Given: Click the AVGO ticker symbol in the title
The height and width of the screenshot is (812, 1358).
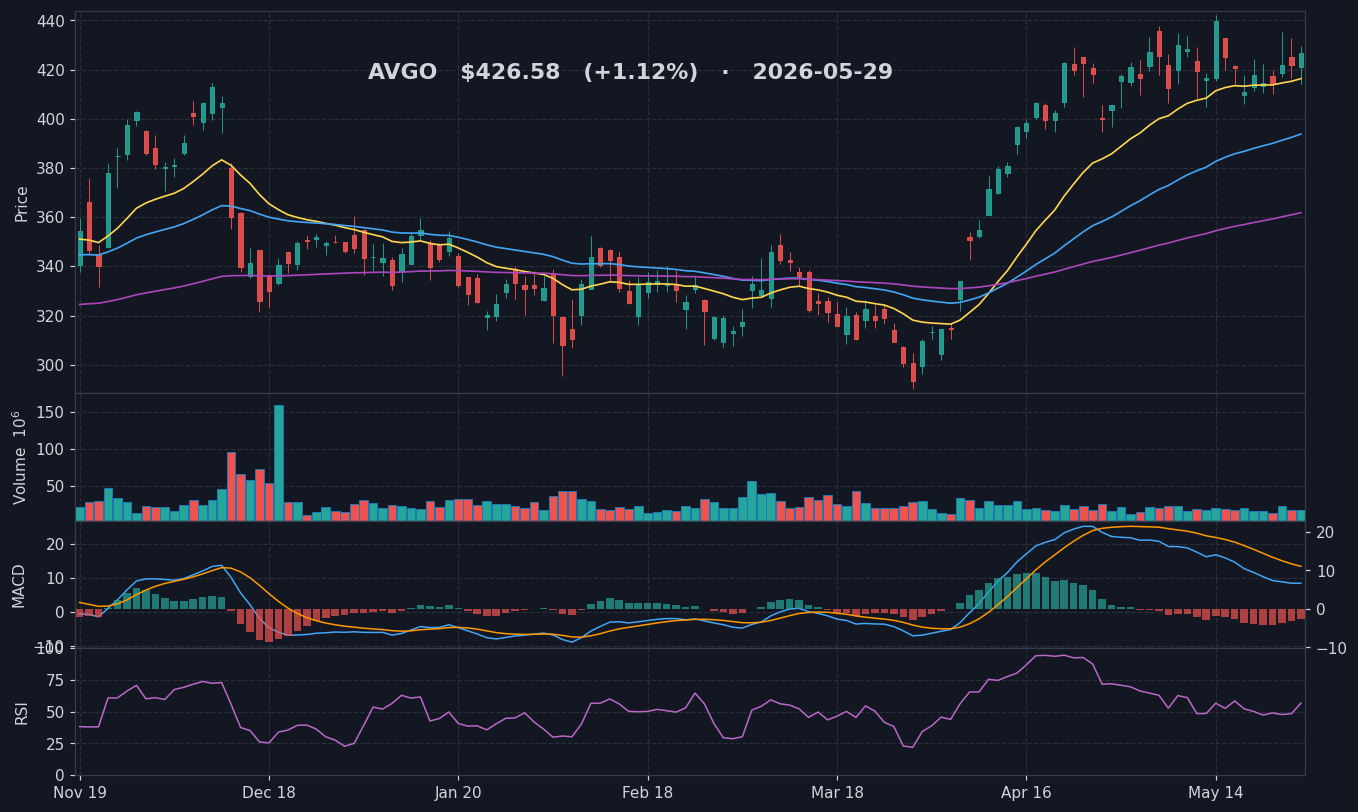Looking at the screenshot, I should (x=402, y=73).
